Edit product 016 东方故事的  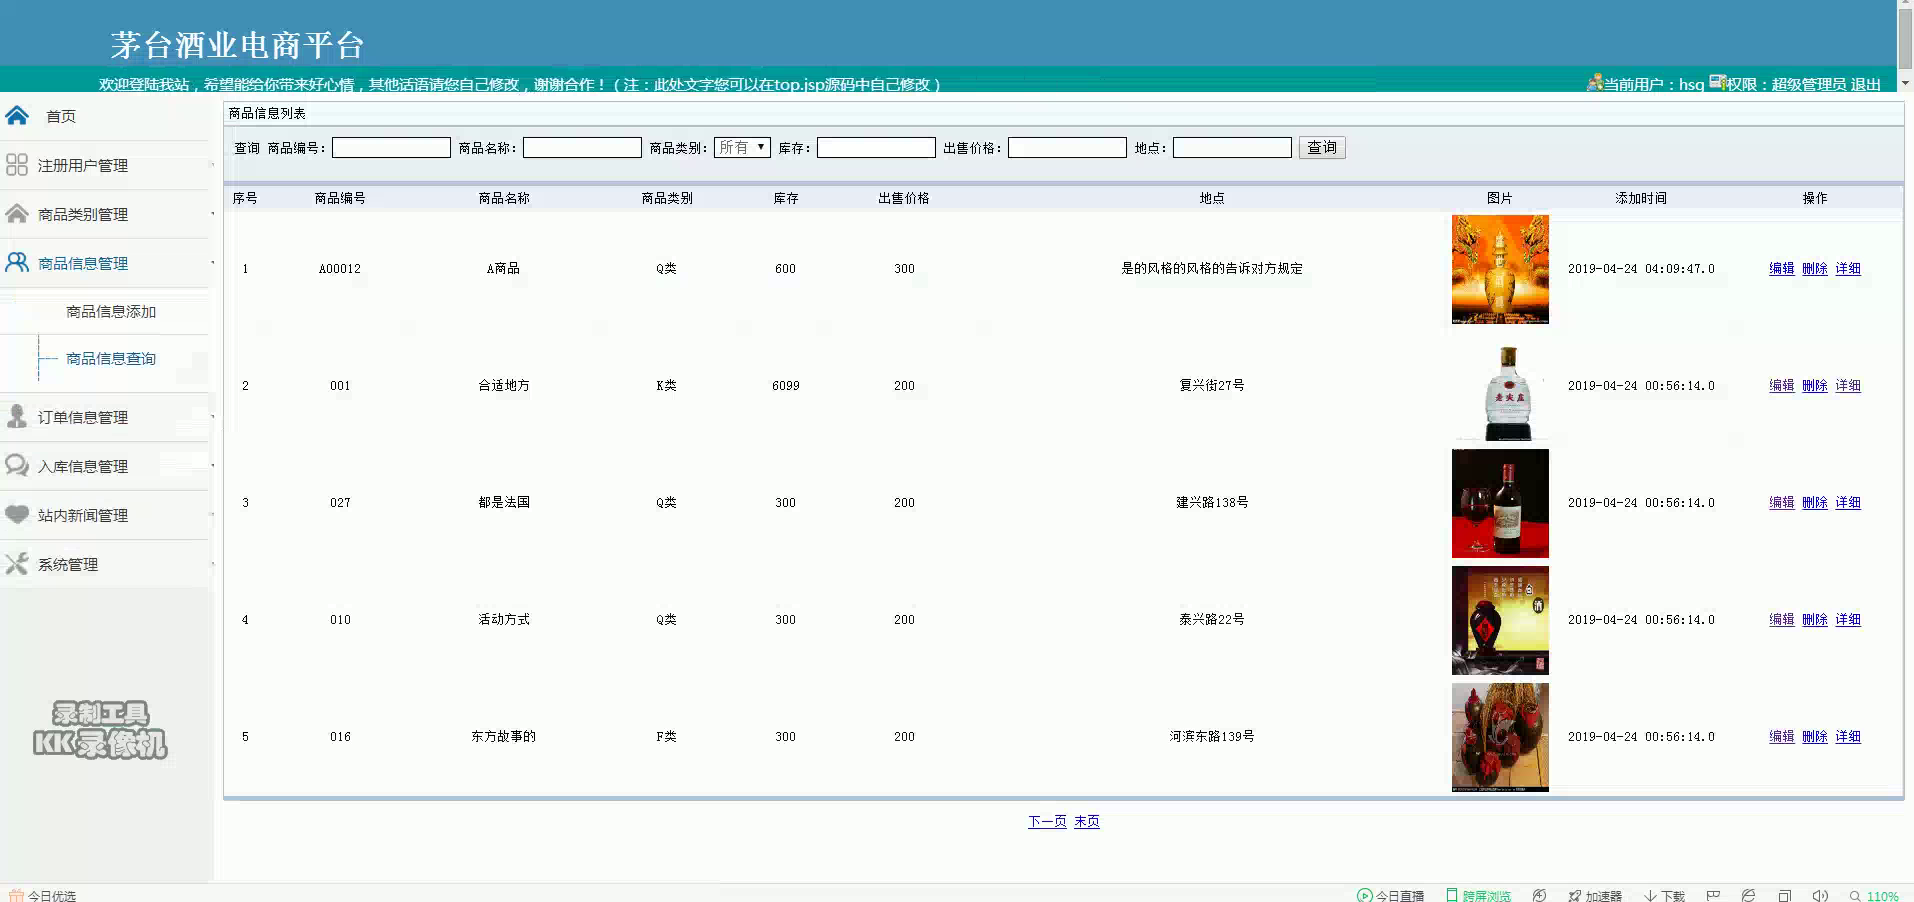[1782, 736]
